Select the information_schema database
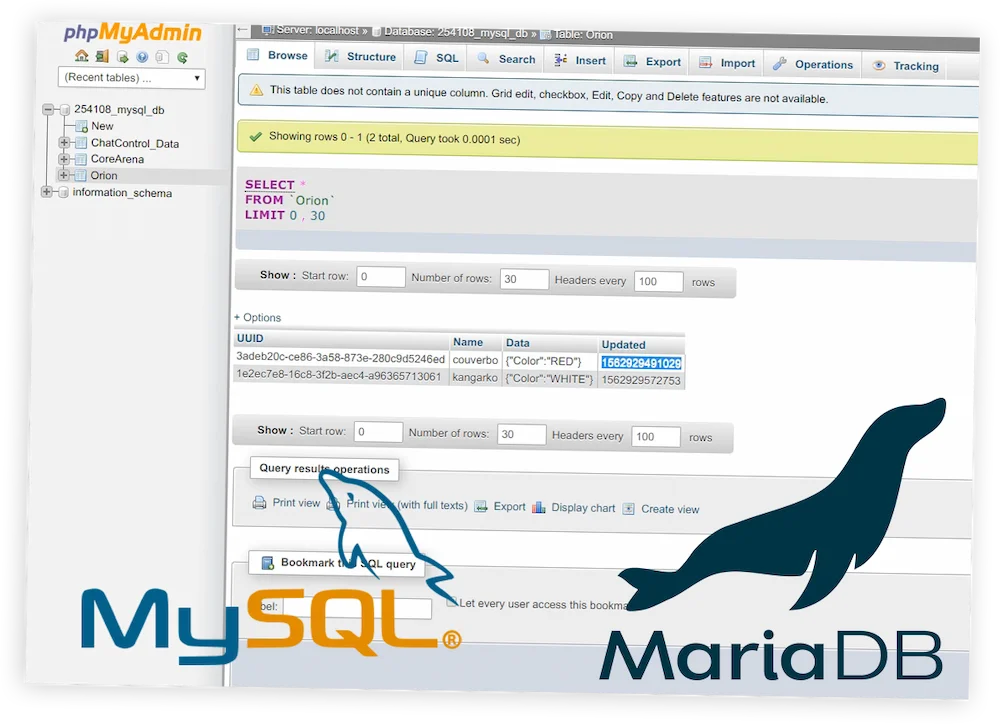The image size is (1000, 724). (x=122, y=193)
